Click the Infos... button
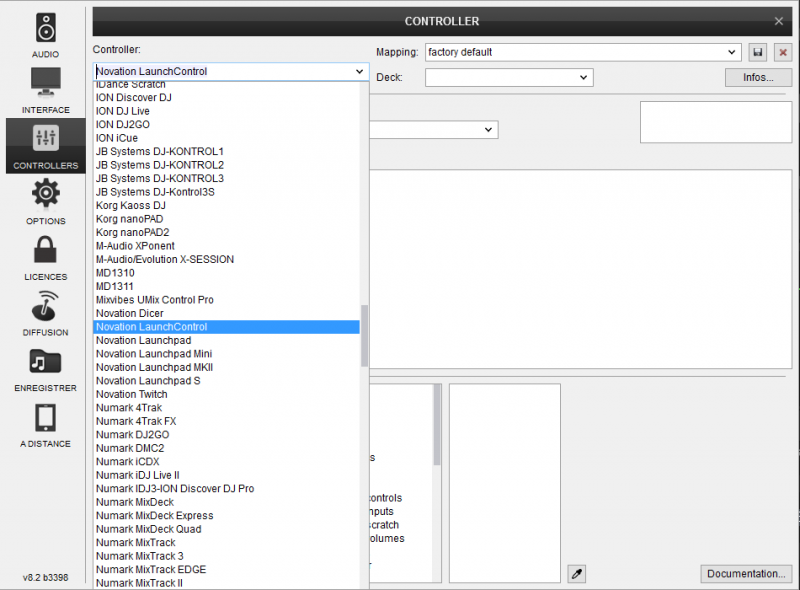Viewport: 800px width, 590px height. [758, 78]
